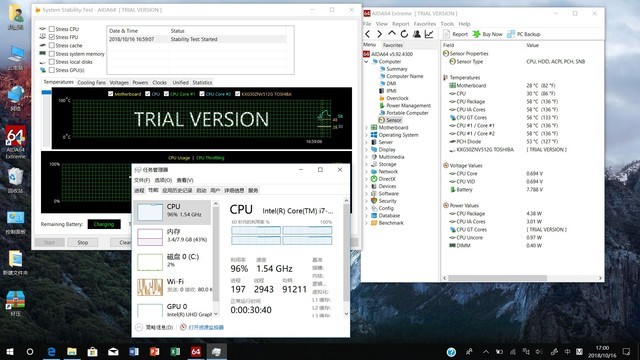
Task: Expand Display tree node
Action: pyautogui.click(x=366, y=150)
